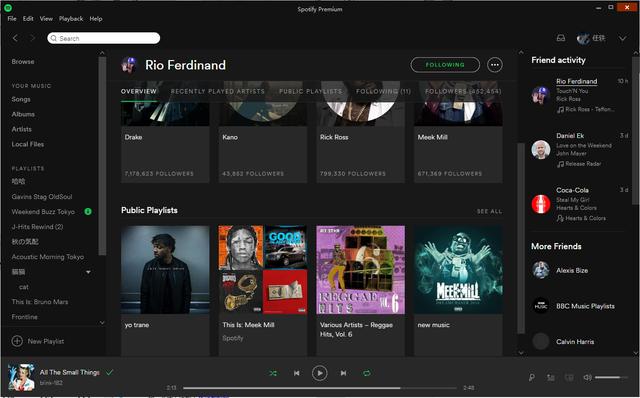Open the Frontline playlist

pos(24,317)
